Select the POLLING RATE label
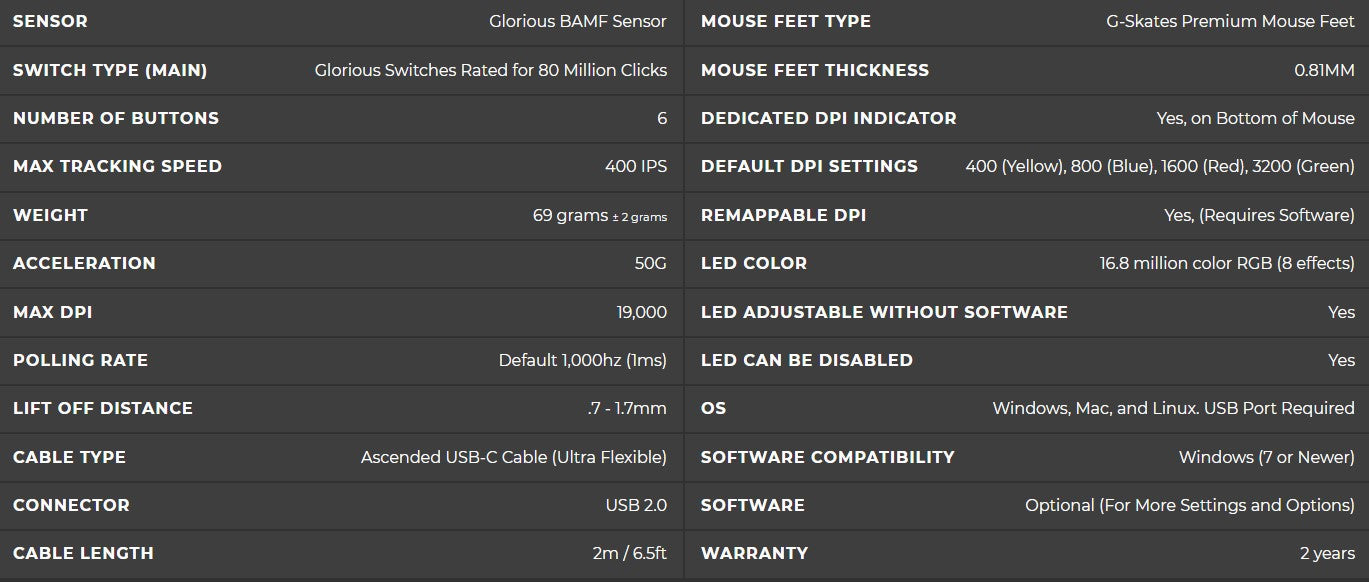 click(80, 360)
